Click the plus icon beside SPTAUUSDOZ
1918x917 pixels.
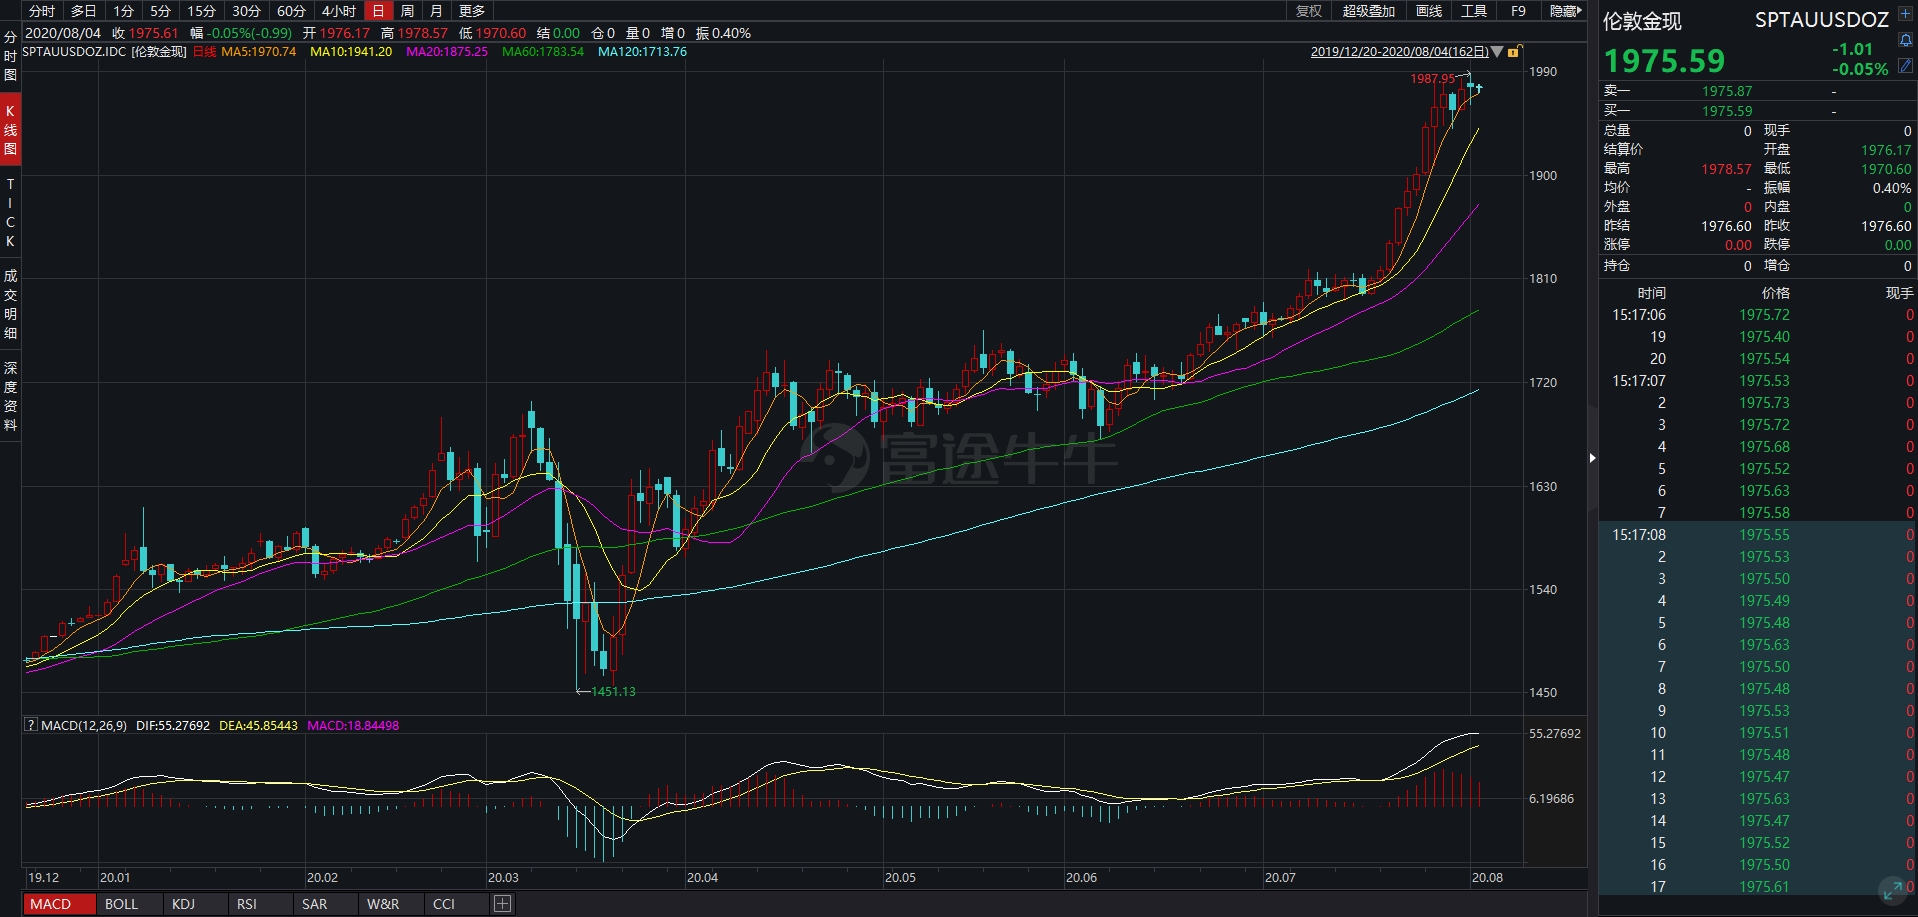click(1905, 15)
